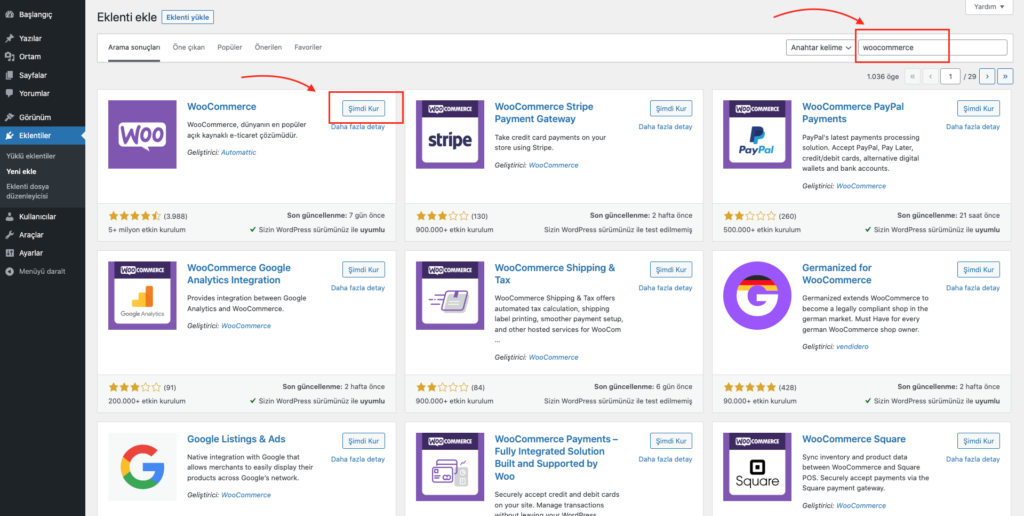Image resolution: width=1024 pixels, height=516 pixels.
Task: Click the Ortam media icon
Action: pos(9,57)
